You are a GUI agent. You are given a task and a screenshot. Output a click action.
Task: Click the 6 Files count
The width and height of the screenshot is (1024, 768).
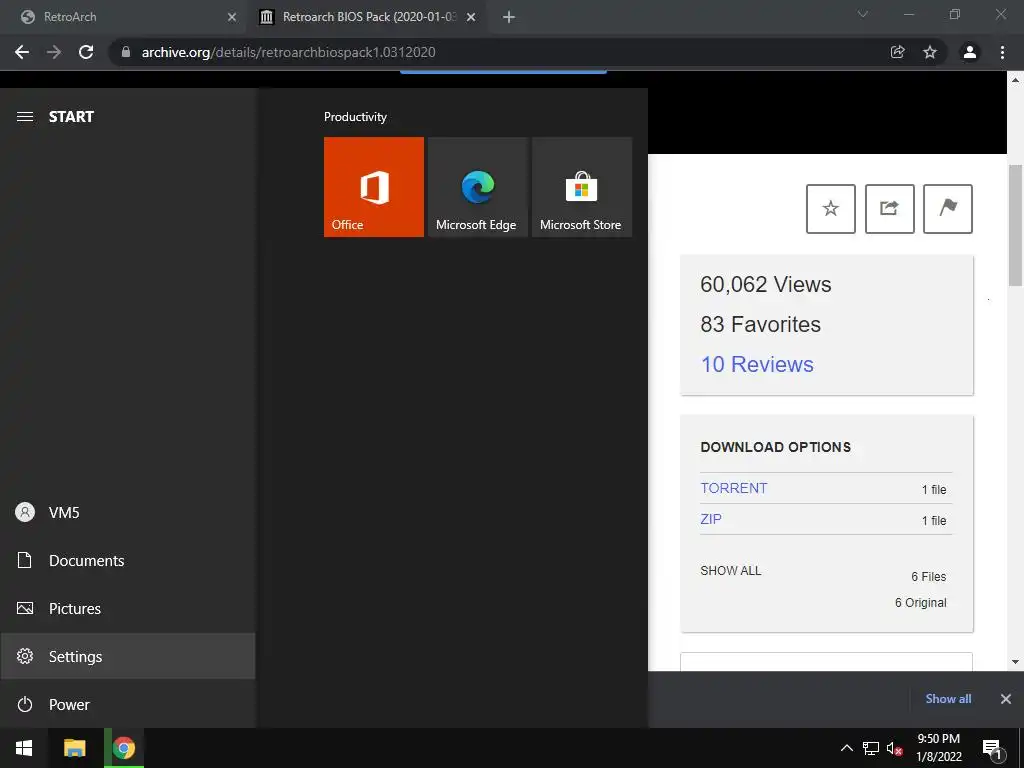[x=929, y=577]
